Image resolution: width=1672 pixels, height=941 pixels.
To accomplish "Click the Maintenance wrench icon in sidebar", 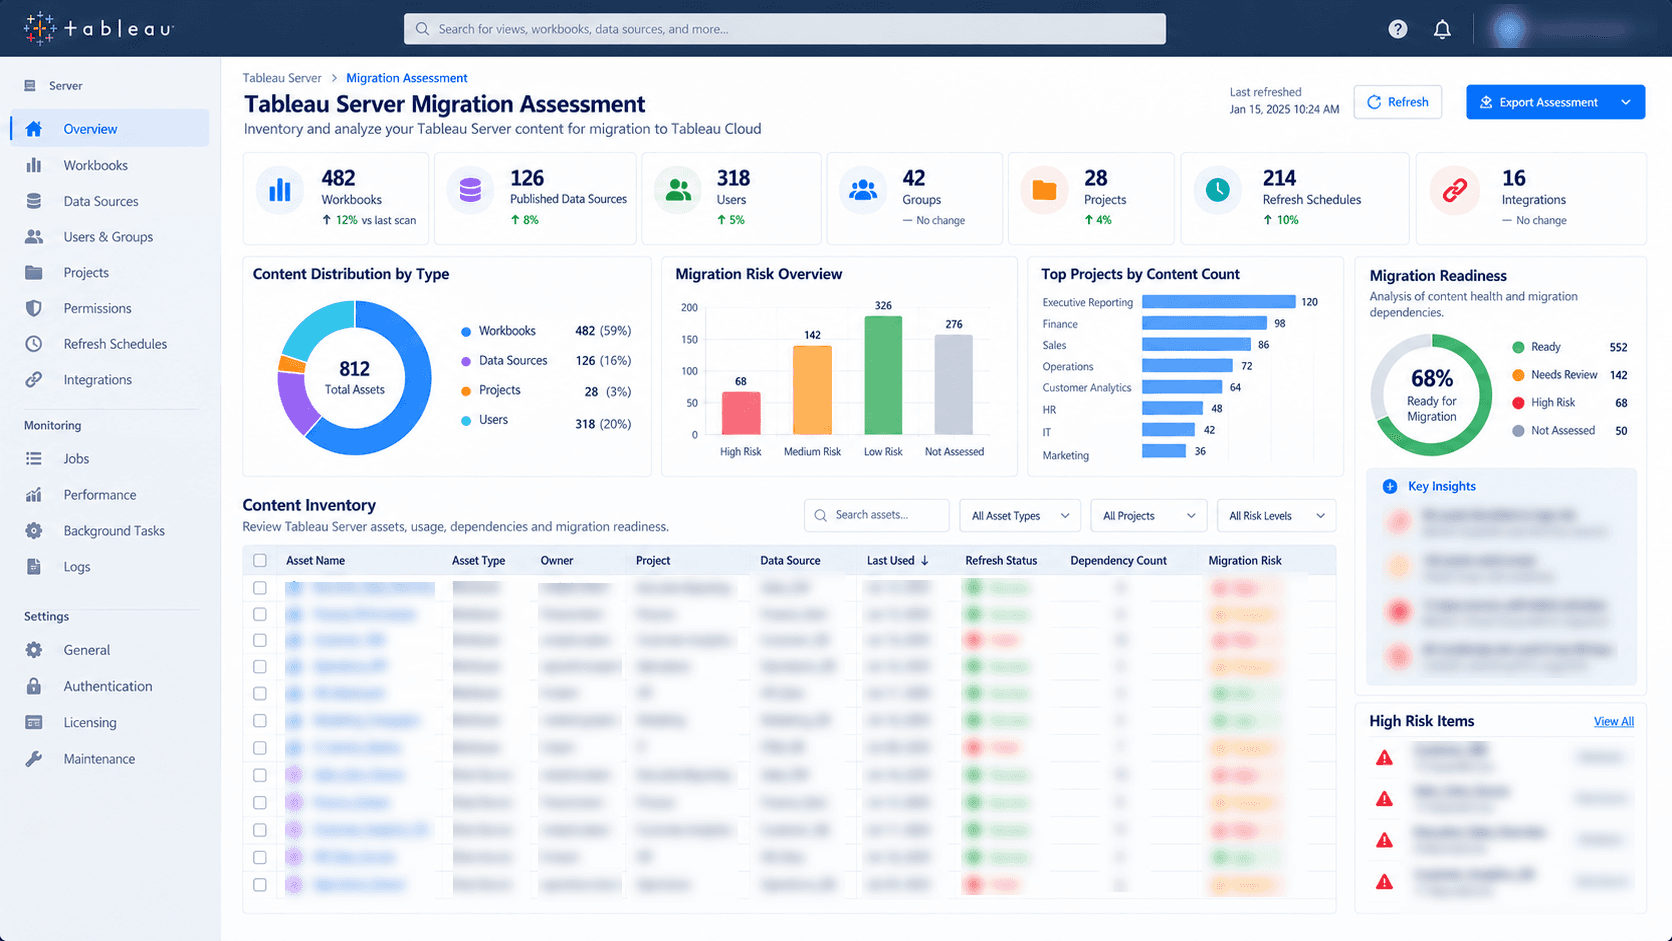I will (x=34, y=759).
